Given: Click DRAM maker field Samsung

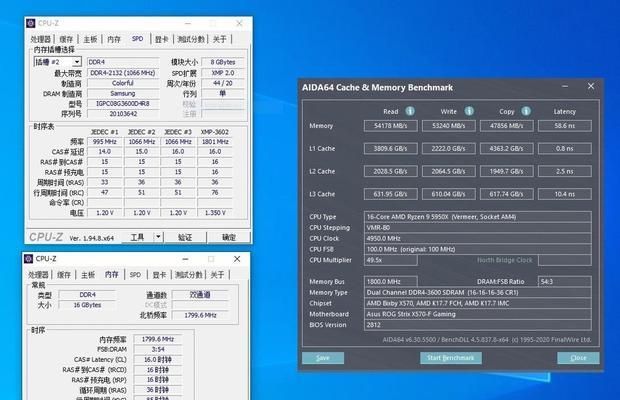Looking at the screenshot, I should (123, 93).
